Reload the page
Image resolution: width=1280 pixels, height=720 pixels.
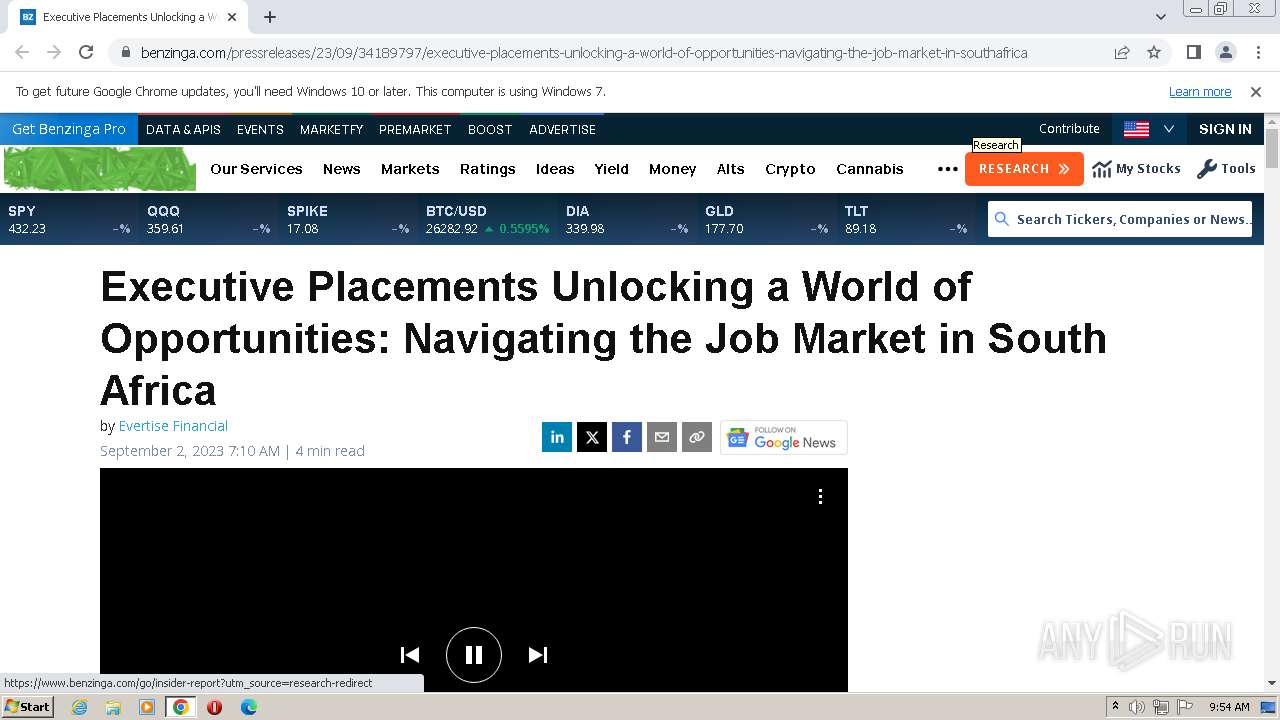pos(86,52)
